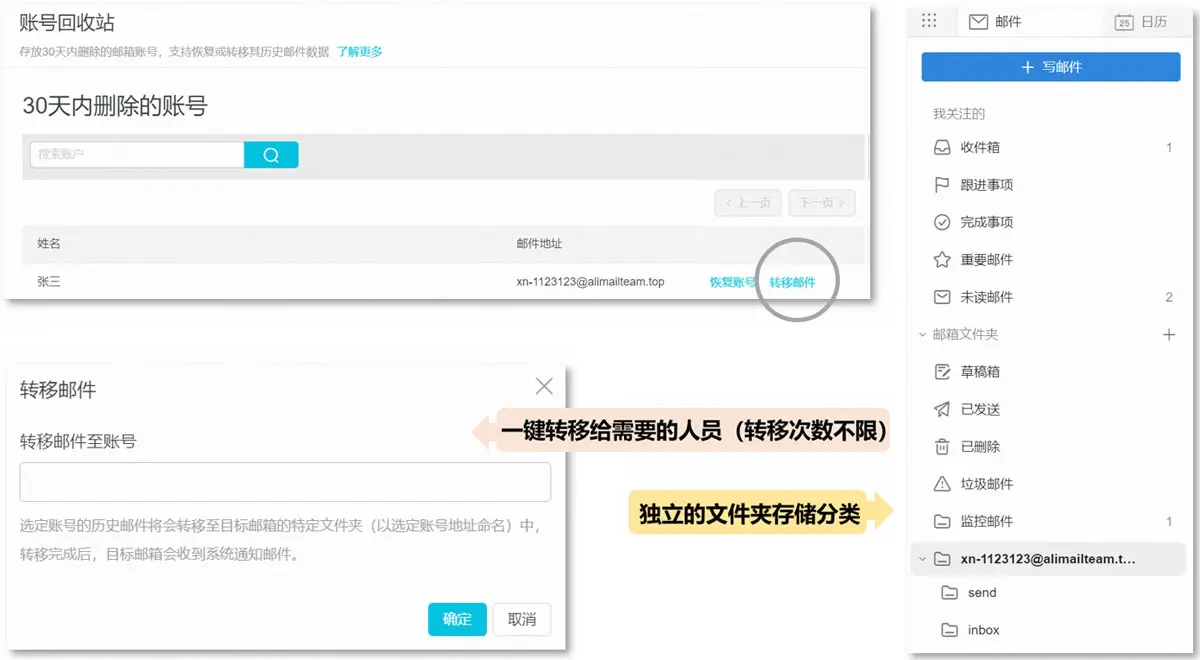The width and height of the screenshot is (1200, 660).
Task: Collapse the xn-1123123@alimailteam folder tree
Action: [x=922, y=559]
